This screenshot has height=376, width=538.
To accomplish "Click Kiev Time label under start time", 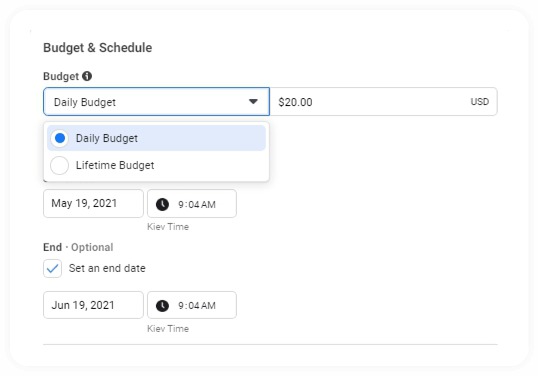I will pyautogui.click(x=168, y=226).
